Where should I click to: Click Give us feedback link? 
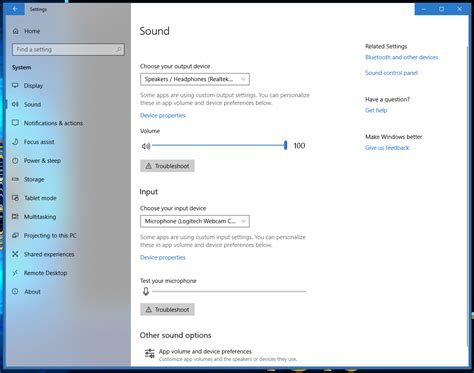click(387, 148)
